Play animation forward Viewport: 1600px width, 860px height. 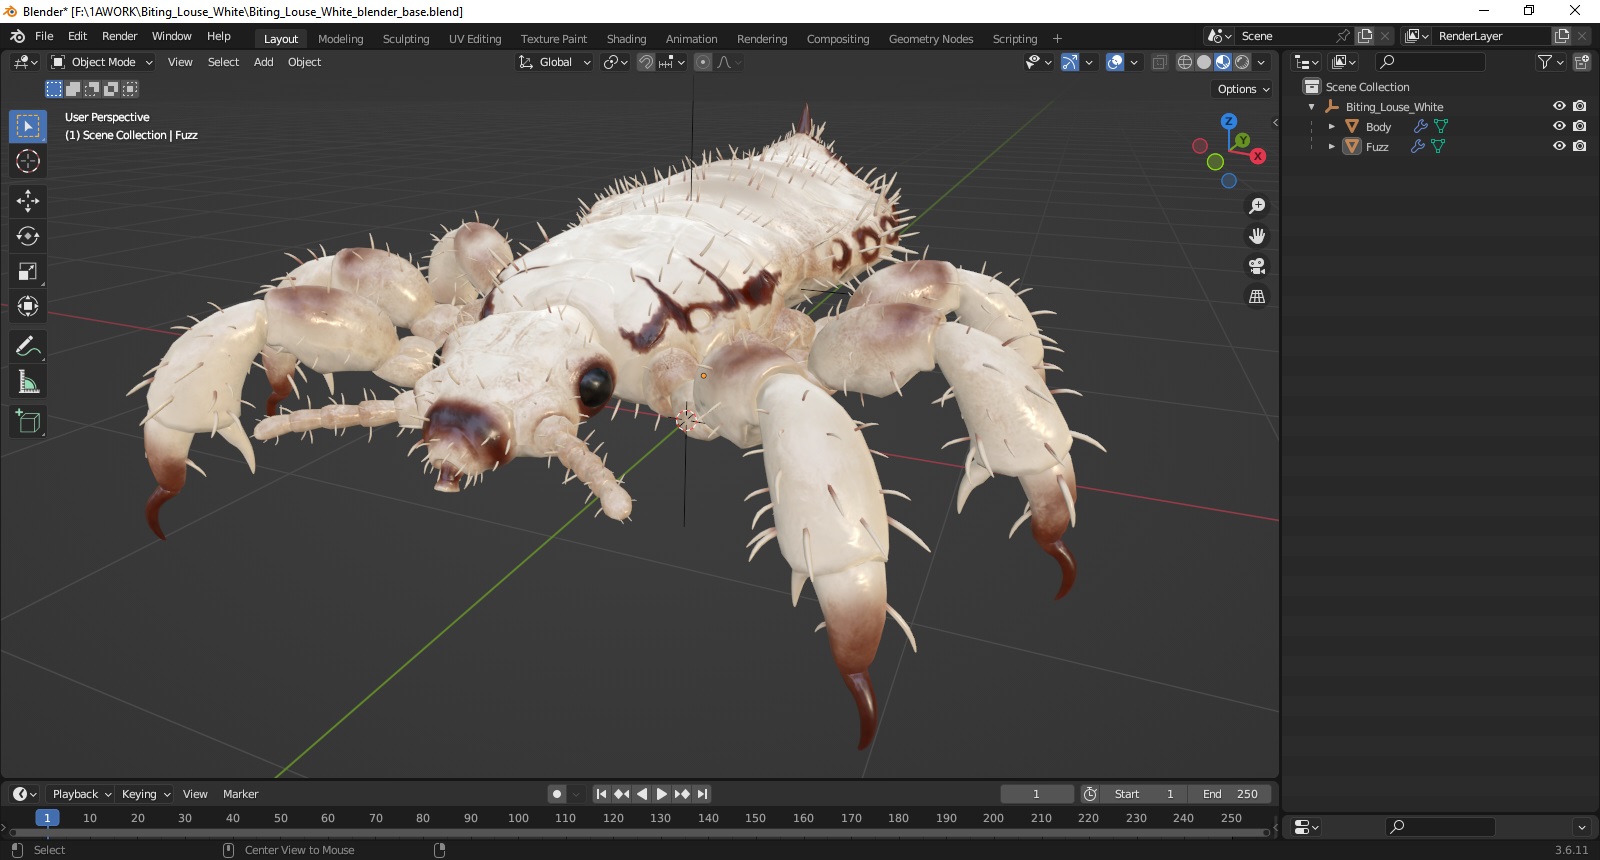(662, 794)
